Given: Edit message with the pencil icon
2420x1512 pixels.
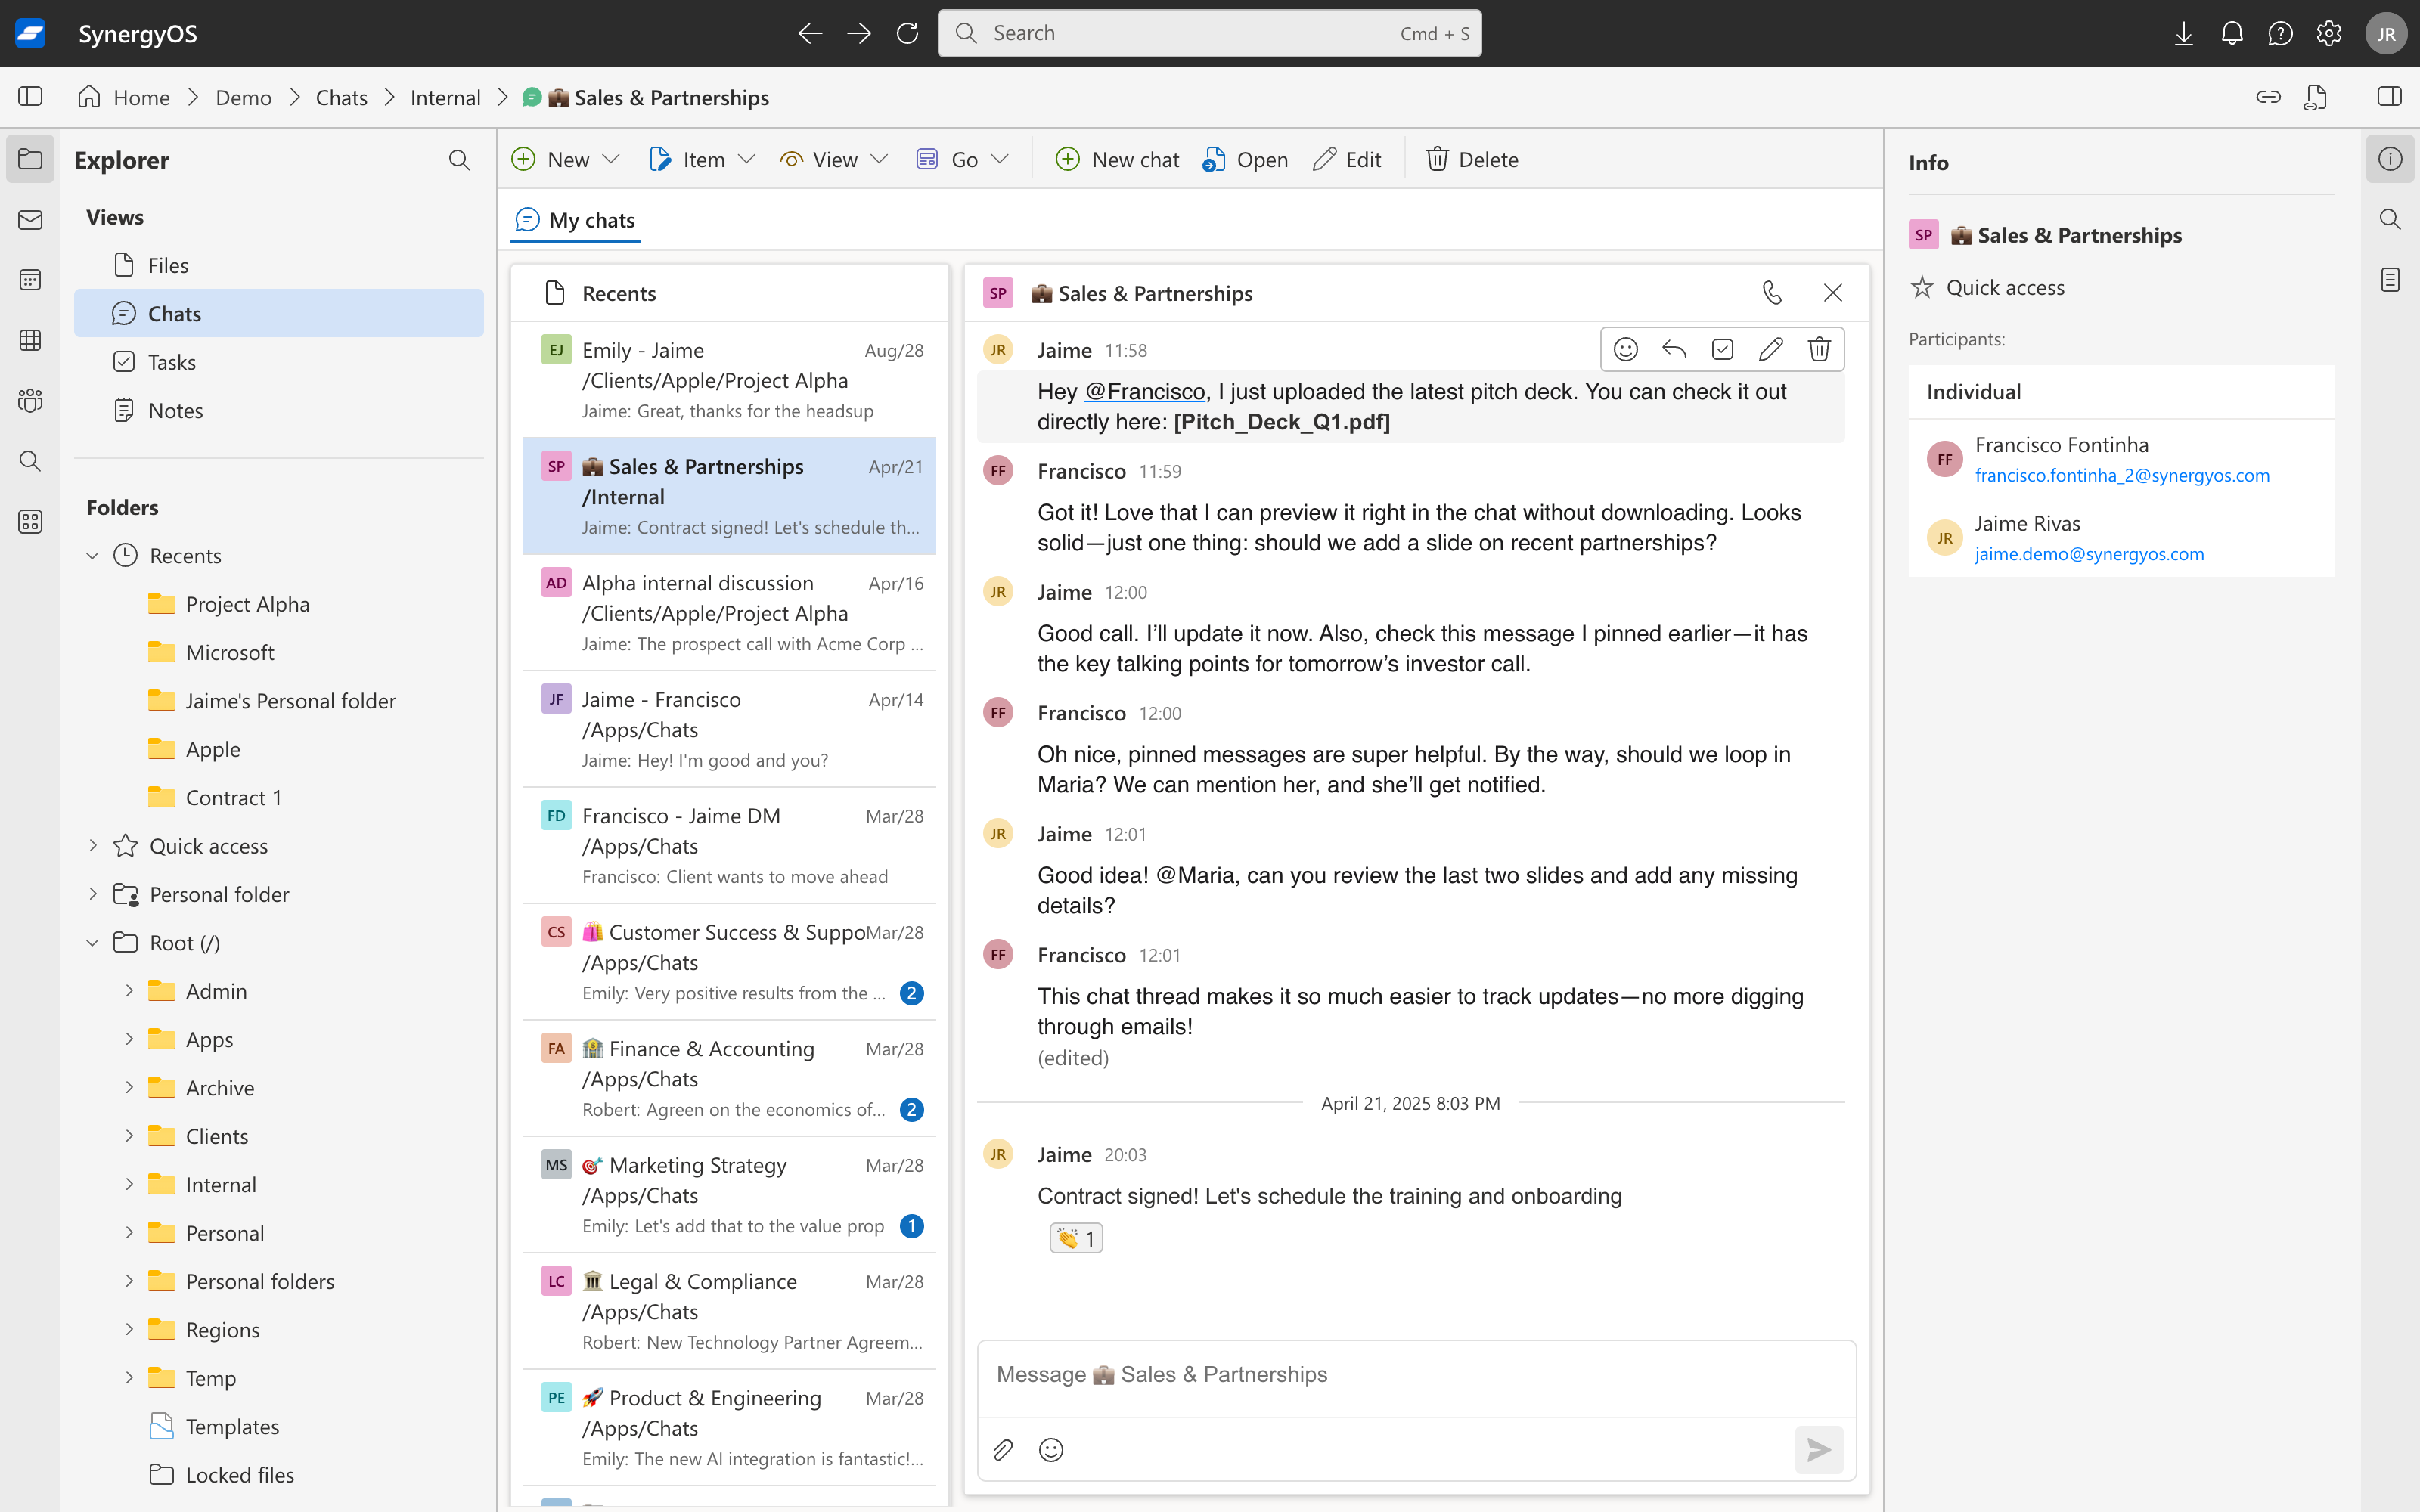Looking at the screenshot, I should tap(1771, 349).
